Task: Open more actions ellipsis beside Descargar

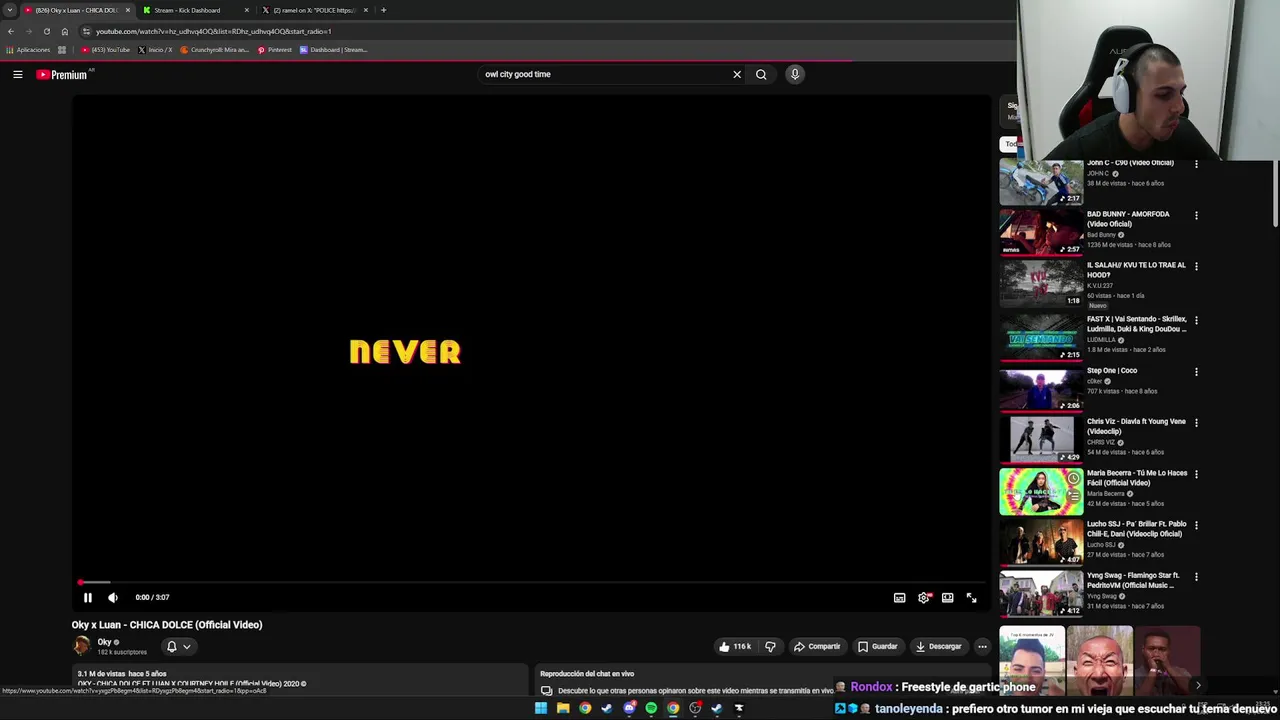Action: click(x=982, y=646)
